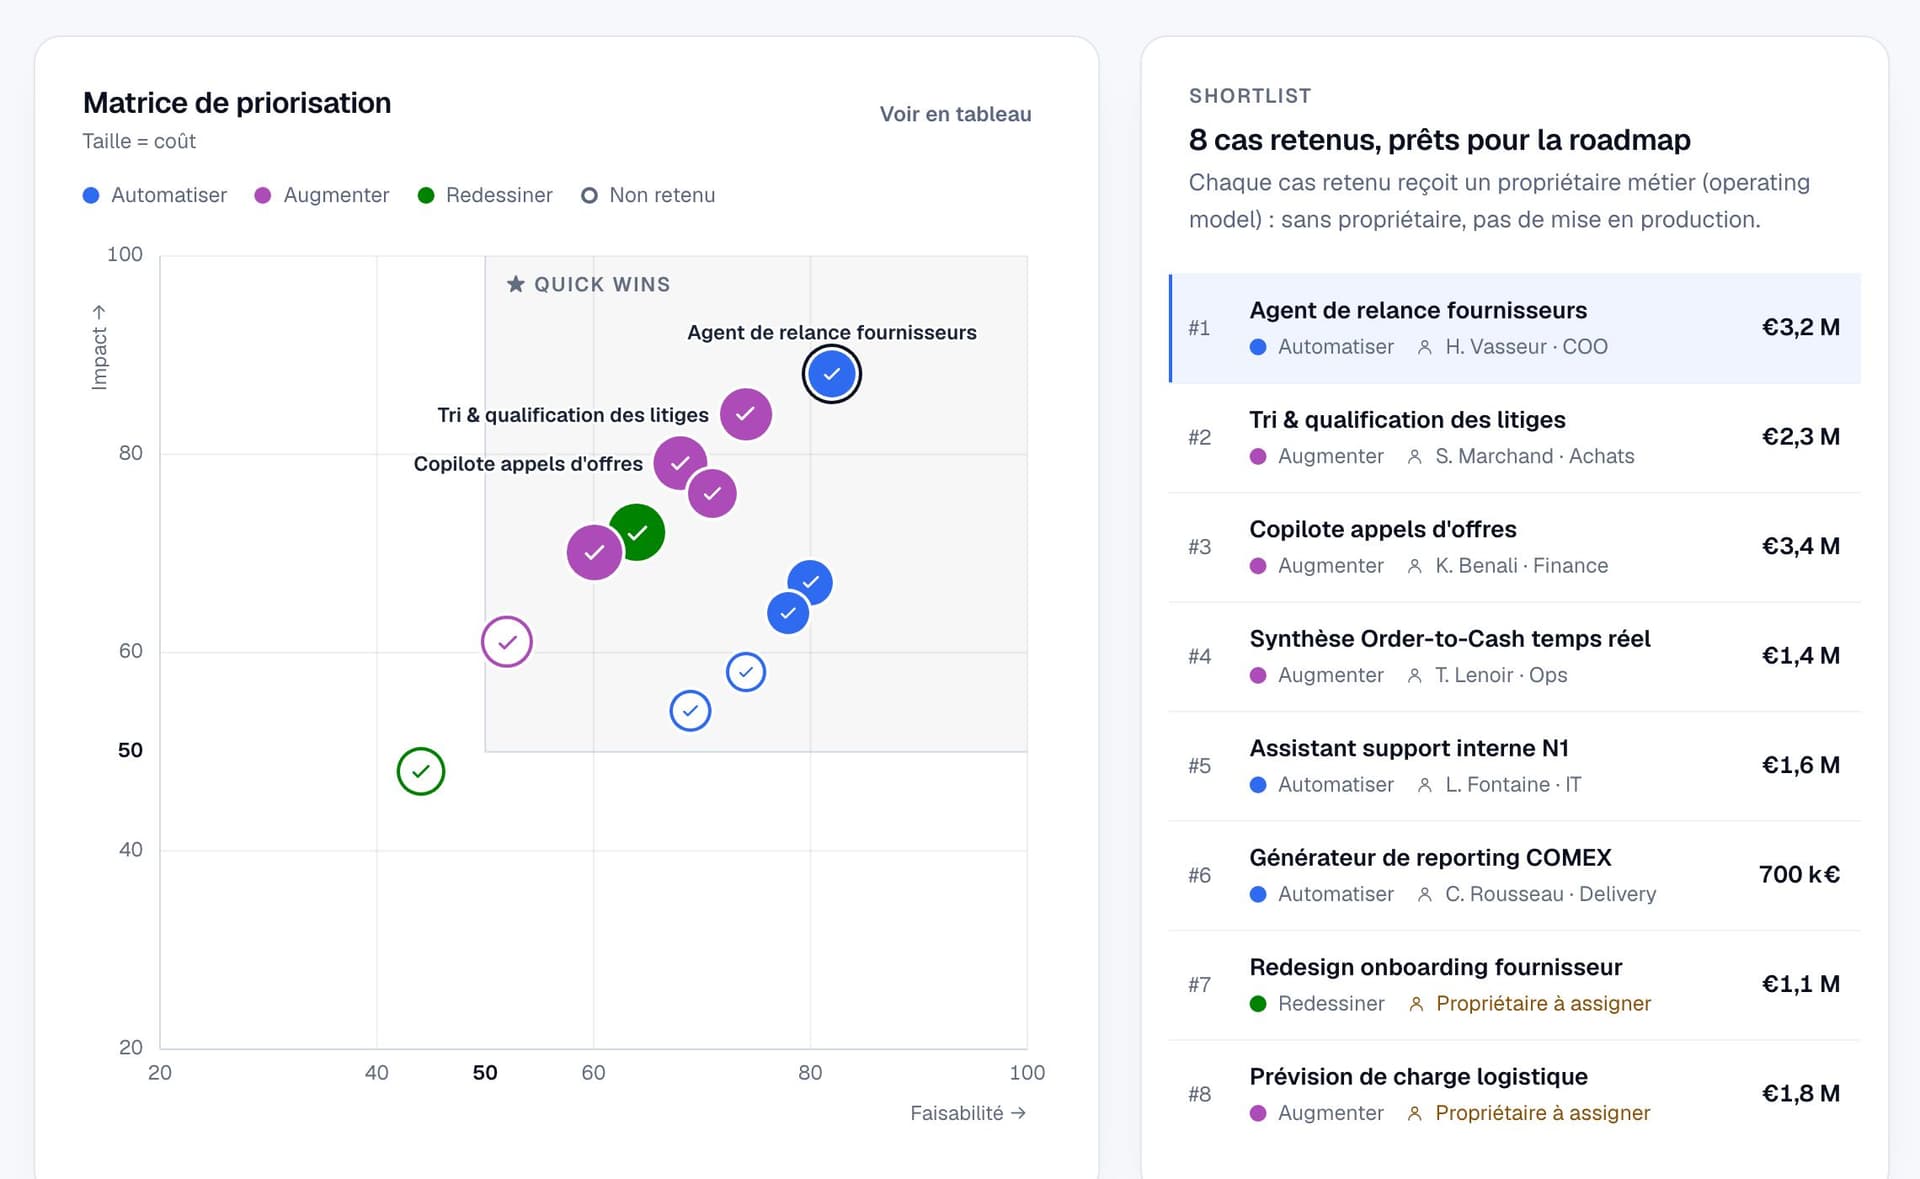Select Prévision de charge logistique row

[x=1514, y=1094]
